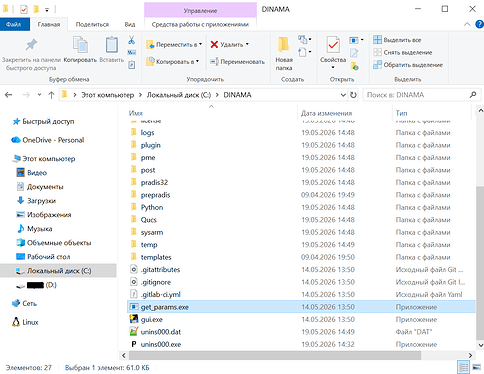Screen dimensions: 484x374
Task: Click the horizontal scrollbar under file list
Action: [275, 355]
